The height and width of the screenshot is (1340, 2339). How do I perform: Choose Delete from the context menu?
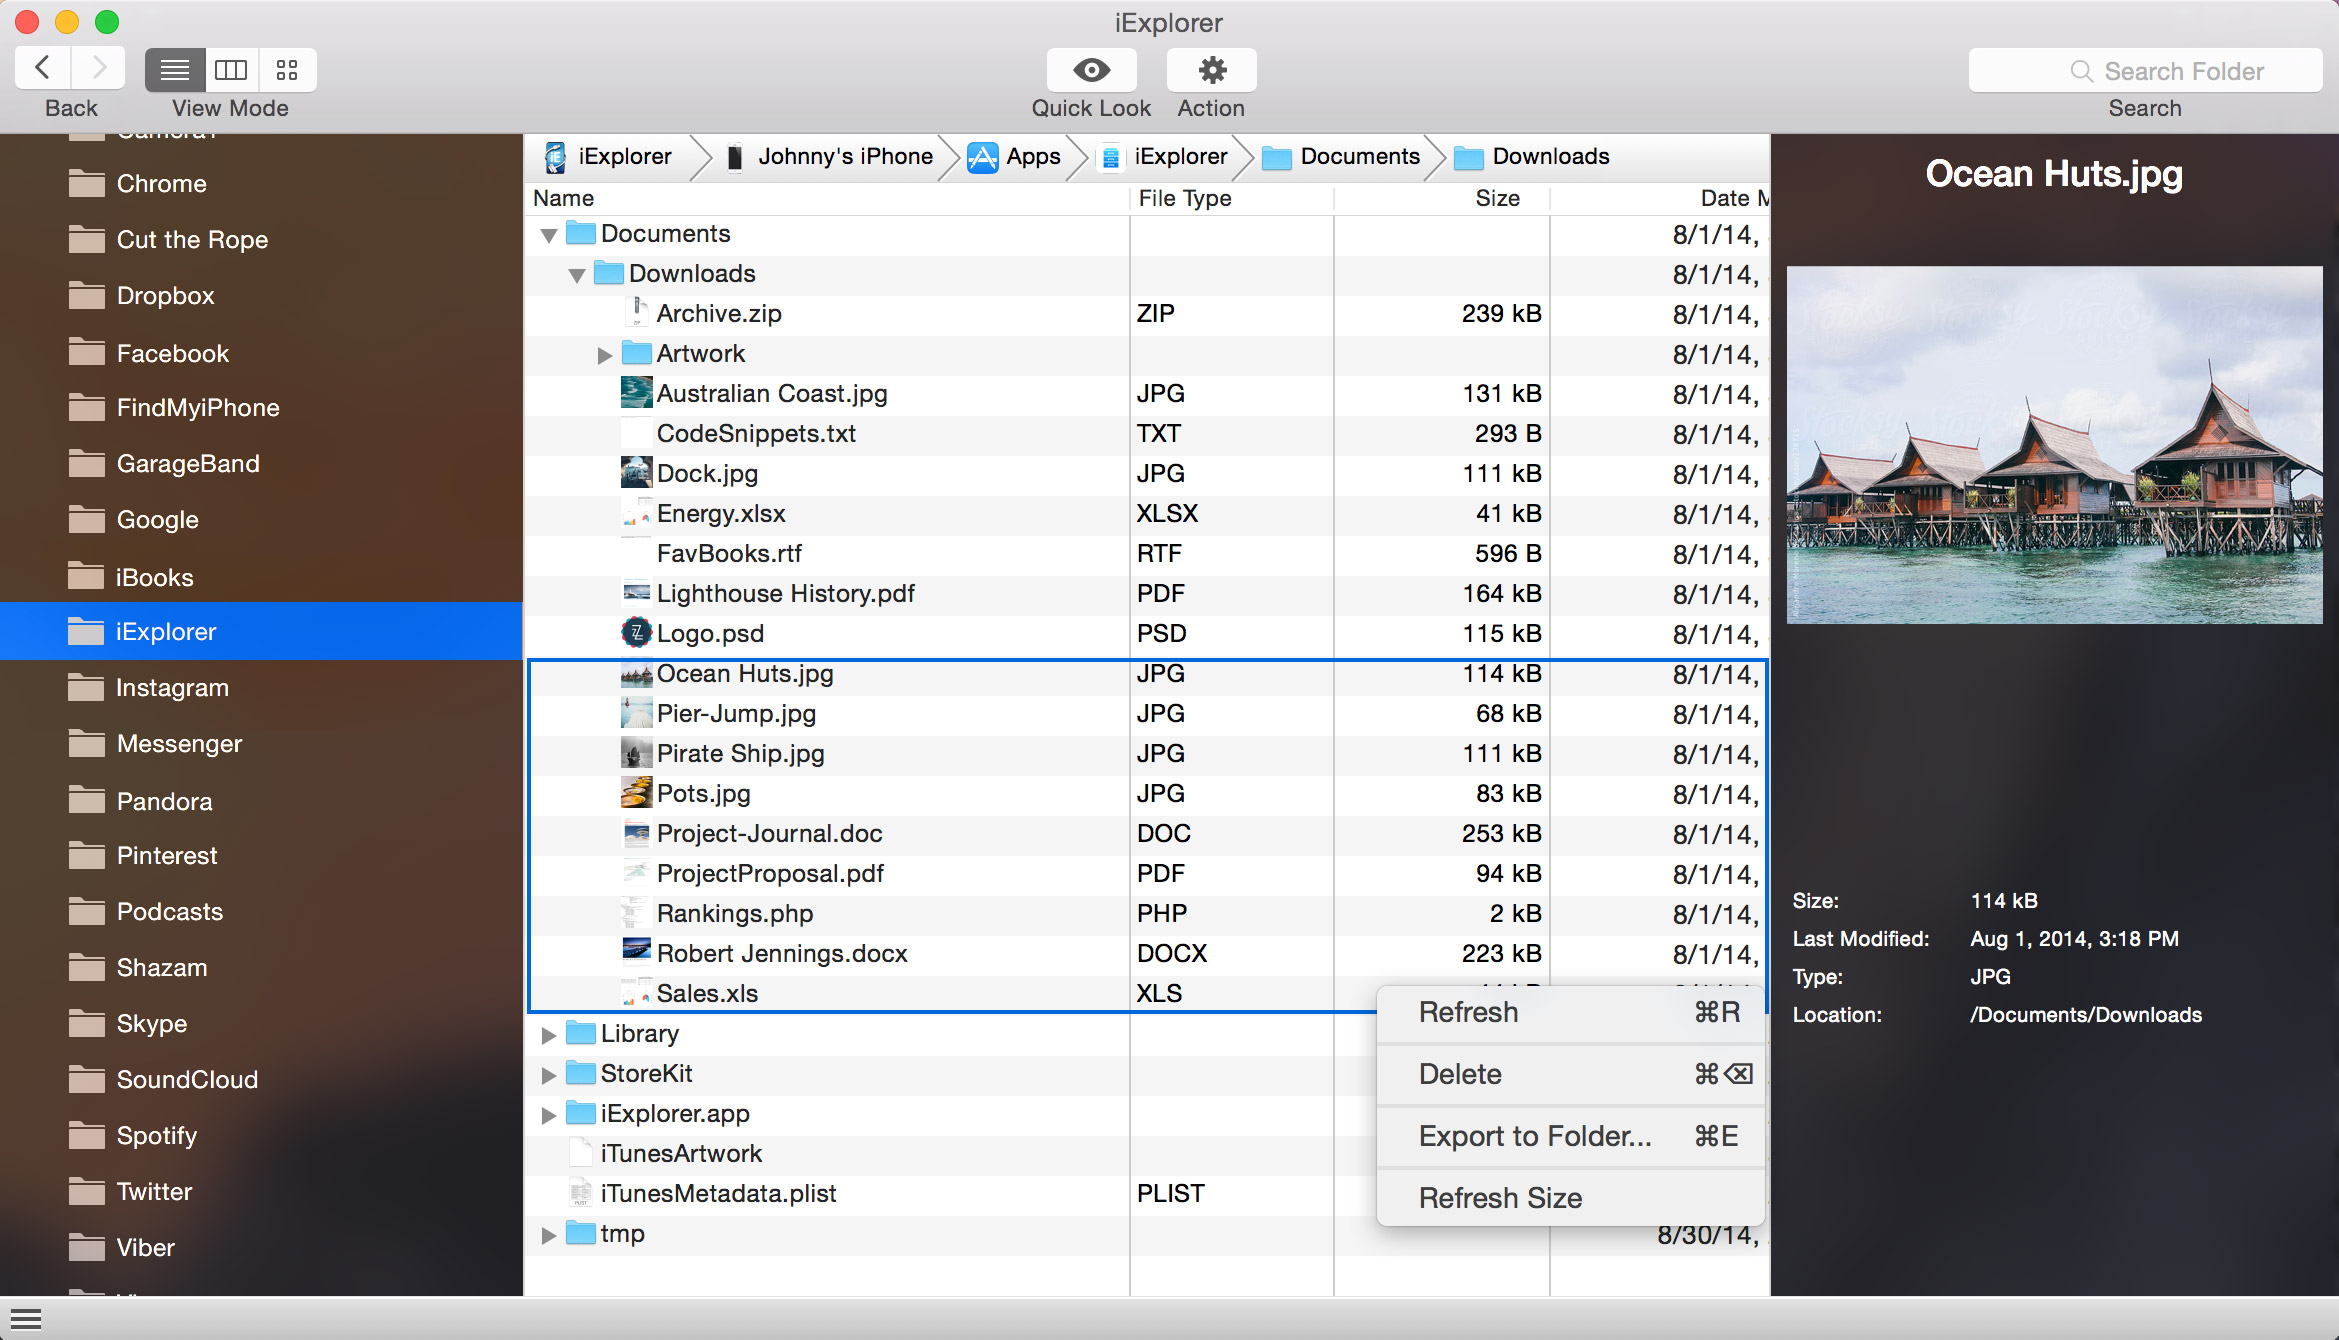pyautogui.click(x=1460, y=1074)
